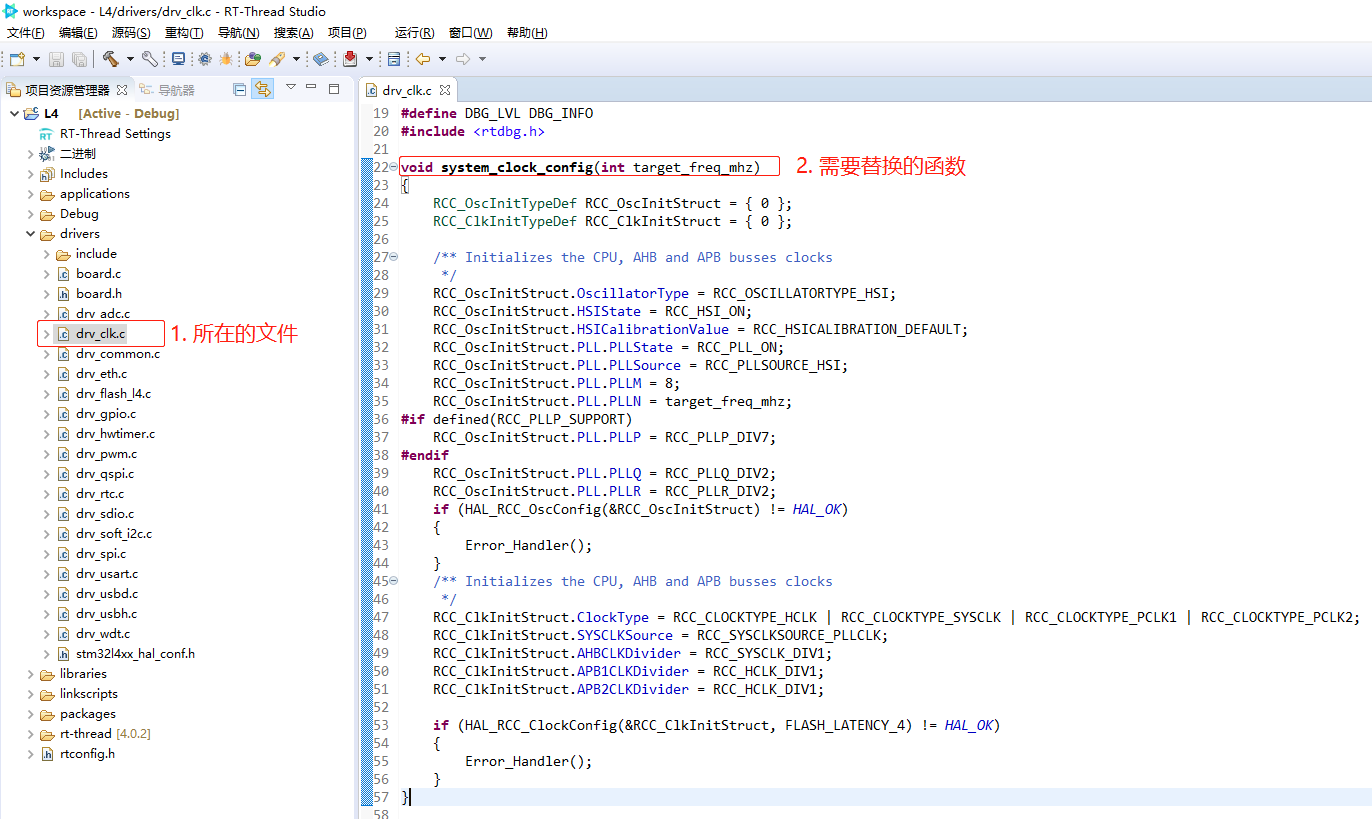Image resolution: width=1372 pixels, height=819 pixels.
Task: Click the gear configuration toolbar icon
Action: click(x=205, y=59)
